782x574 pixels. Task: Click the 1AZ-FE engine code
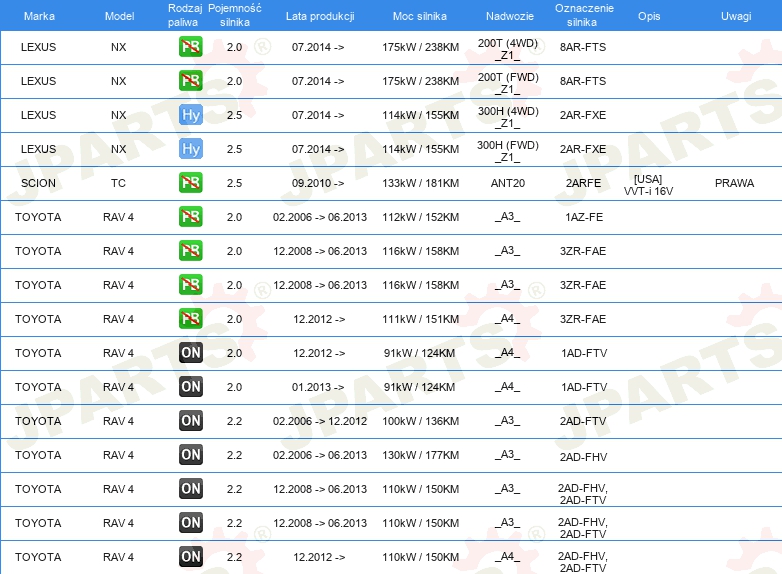(584, 217)
